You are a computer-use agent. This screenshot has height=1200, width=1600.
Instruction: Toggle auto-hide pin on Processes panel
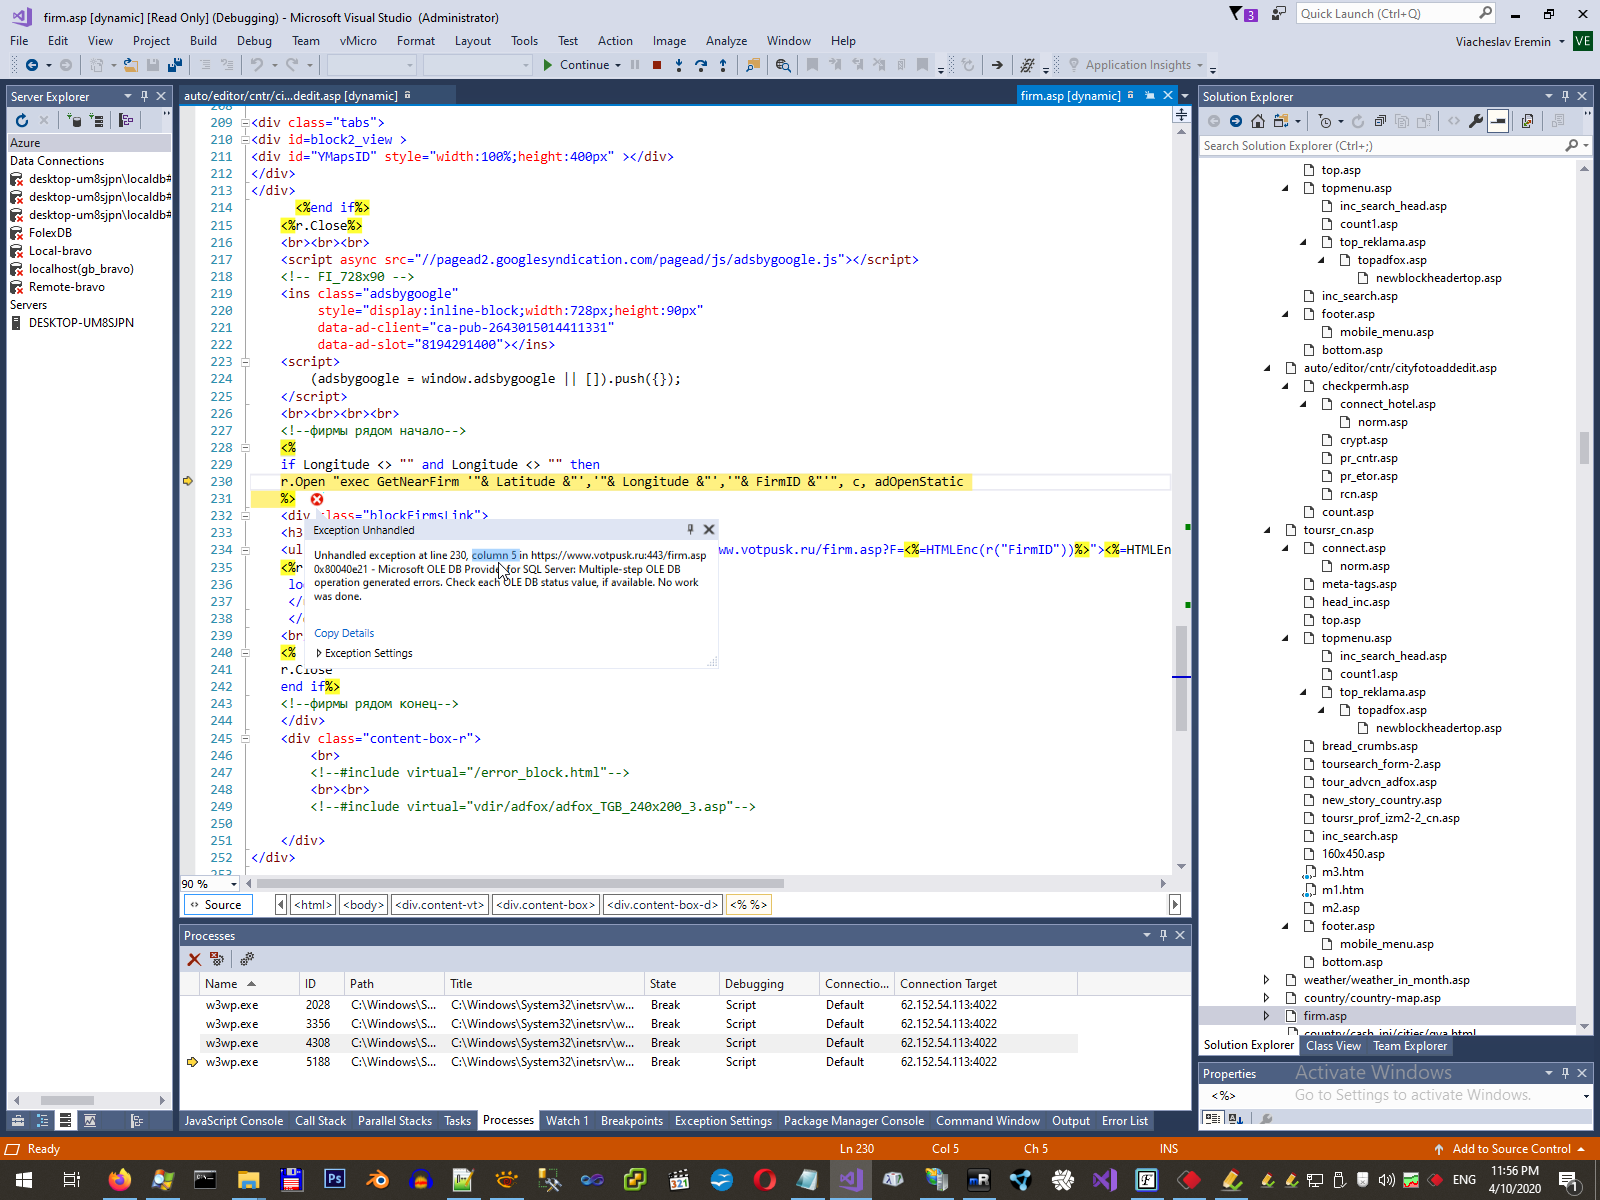point(1163,935)
